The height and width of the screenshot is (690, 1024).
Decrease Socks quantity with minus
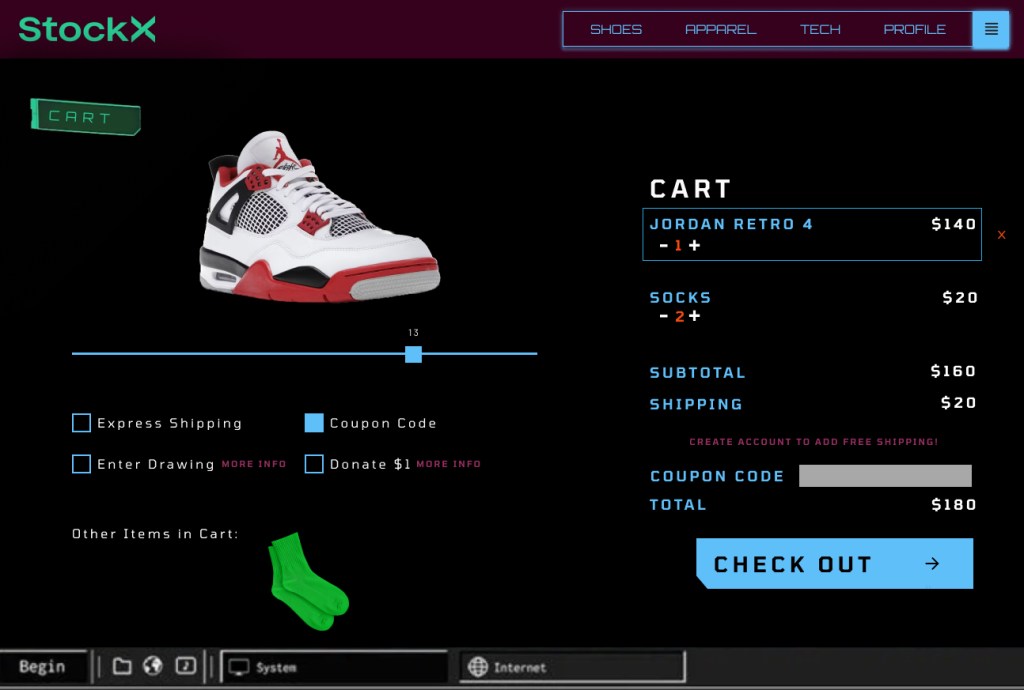pos(664,316)
